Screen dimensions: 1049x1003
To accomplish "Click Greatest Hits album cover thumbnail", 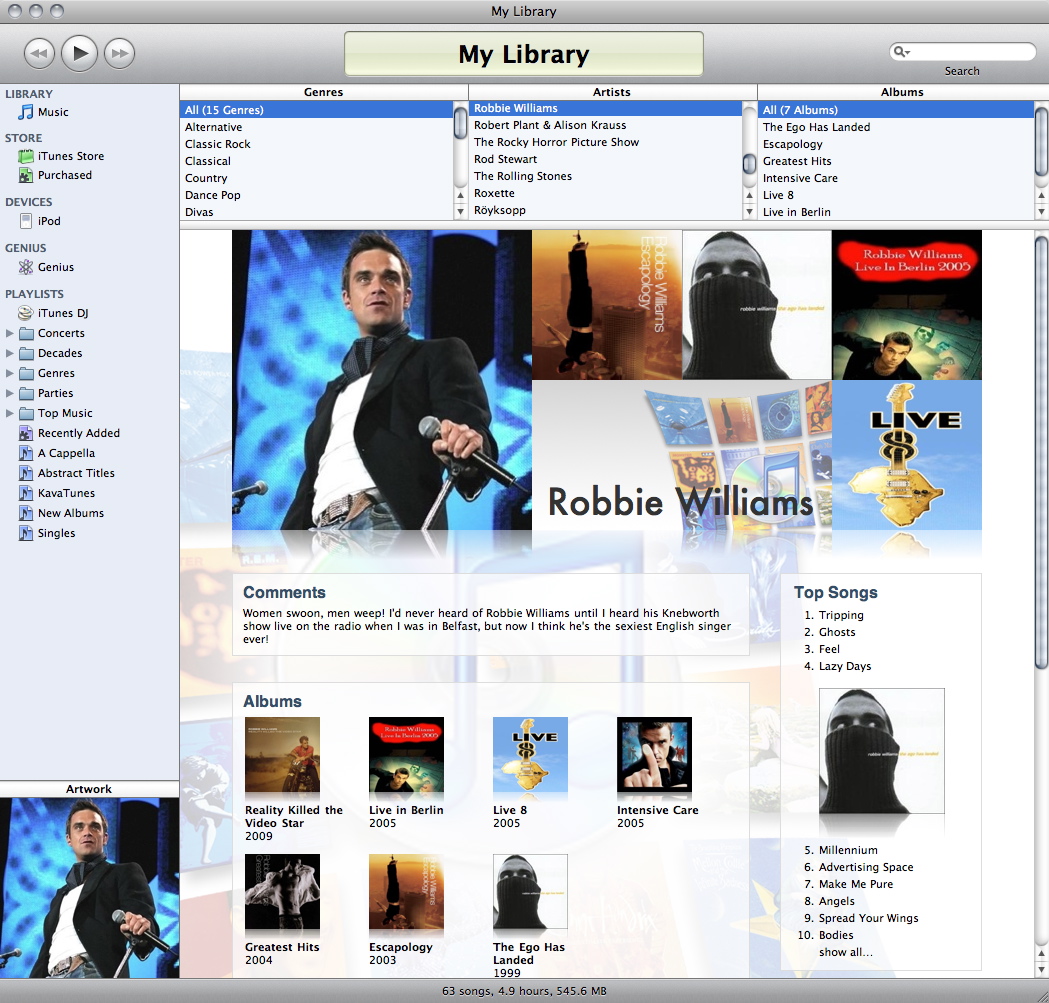I will click(x=282, y=892).
